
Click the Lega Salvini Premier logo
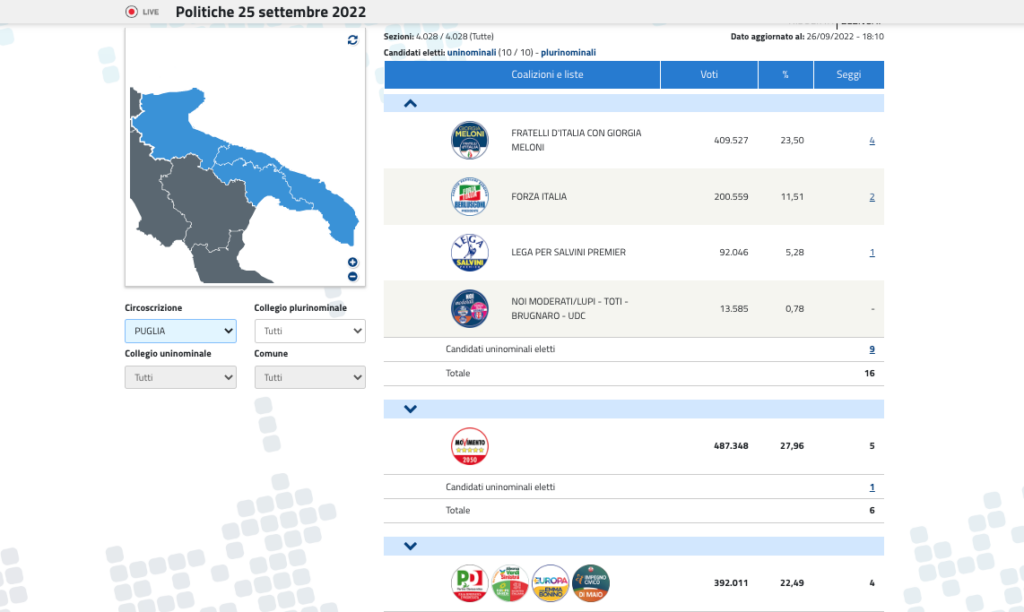pos(470,252)
